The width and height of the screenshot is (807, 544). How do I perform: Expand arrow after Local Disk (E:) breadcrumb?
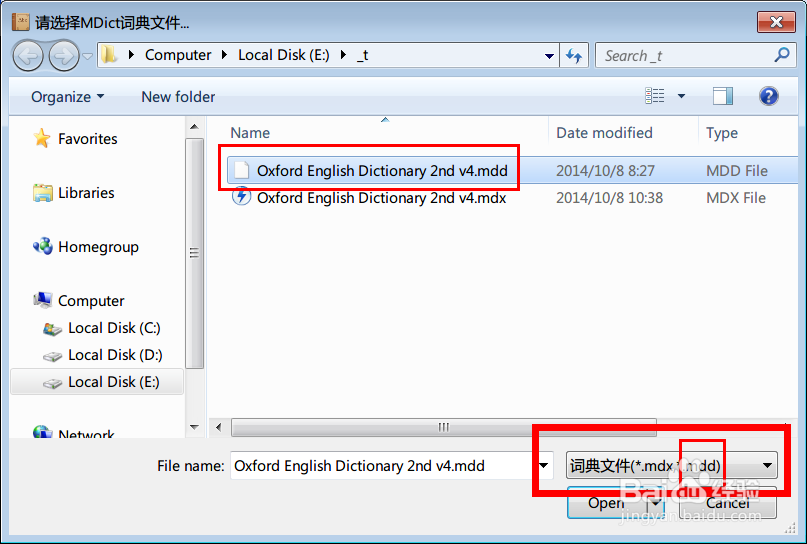[343, 55]
